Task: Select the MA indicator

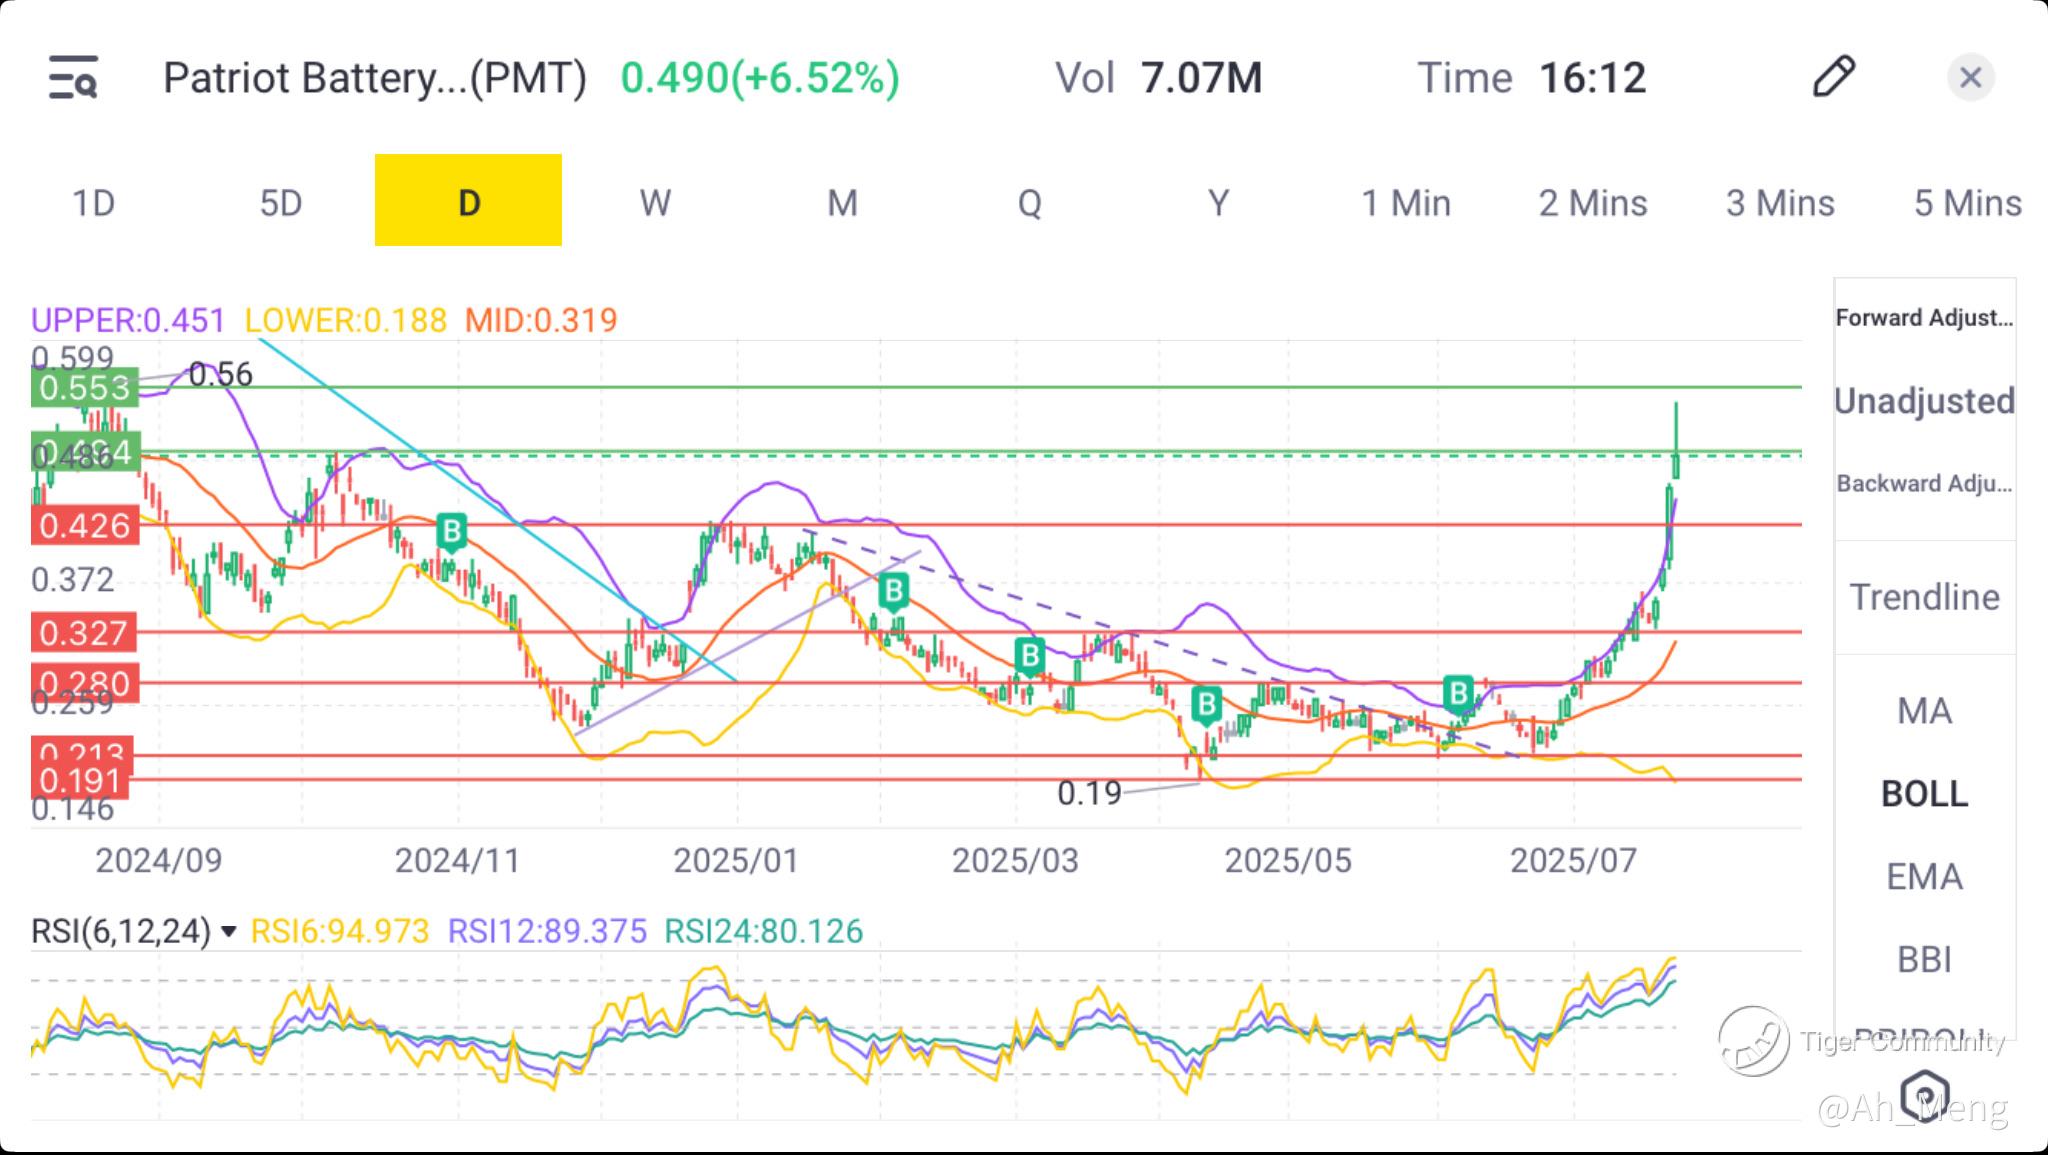Action: coord(1923,711)
